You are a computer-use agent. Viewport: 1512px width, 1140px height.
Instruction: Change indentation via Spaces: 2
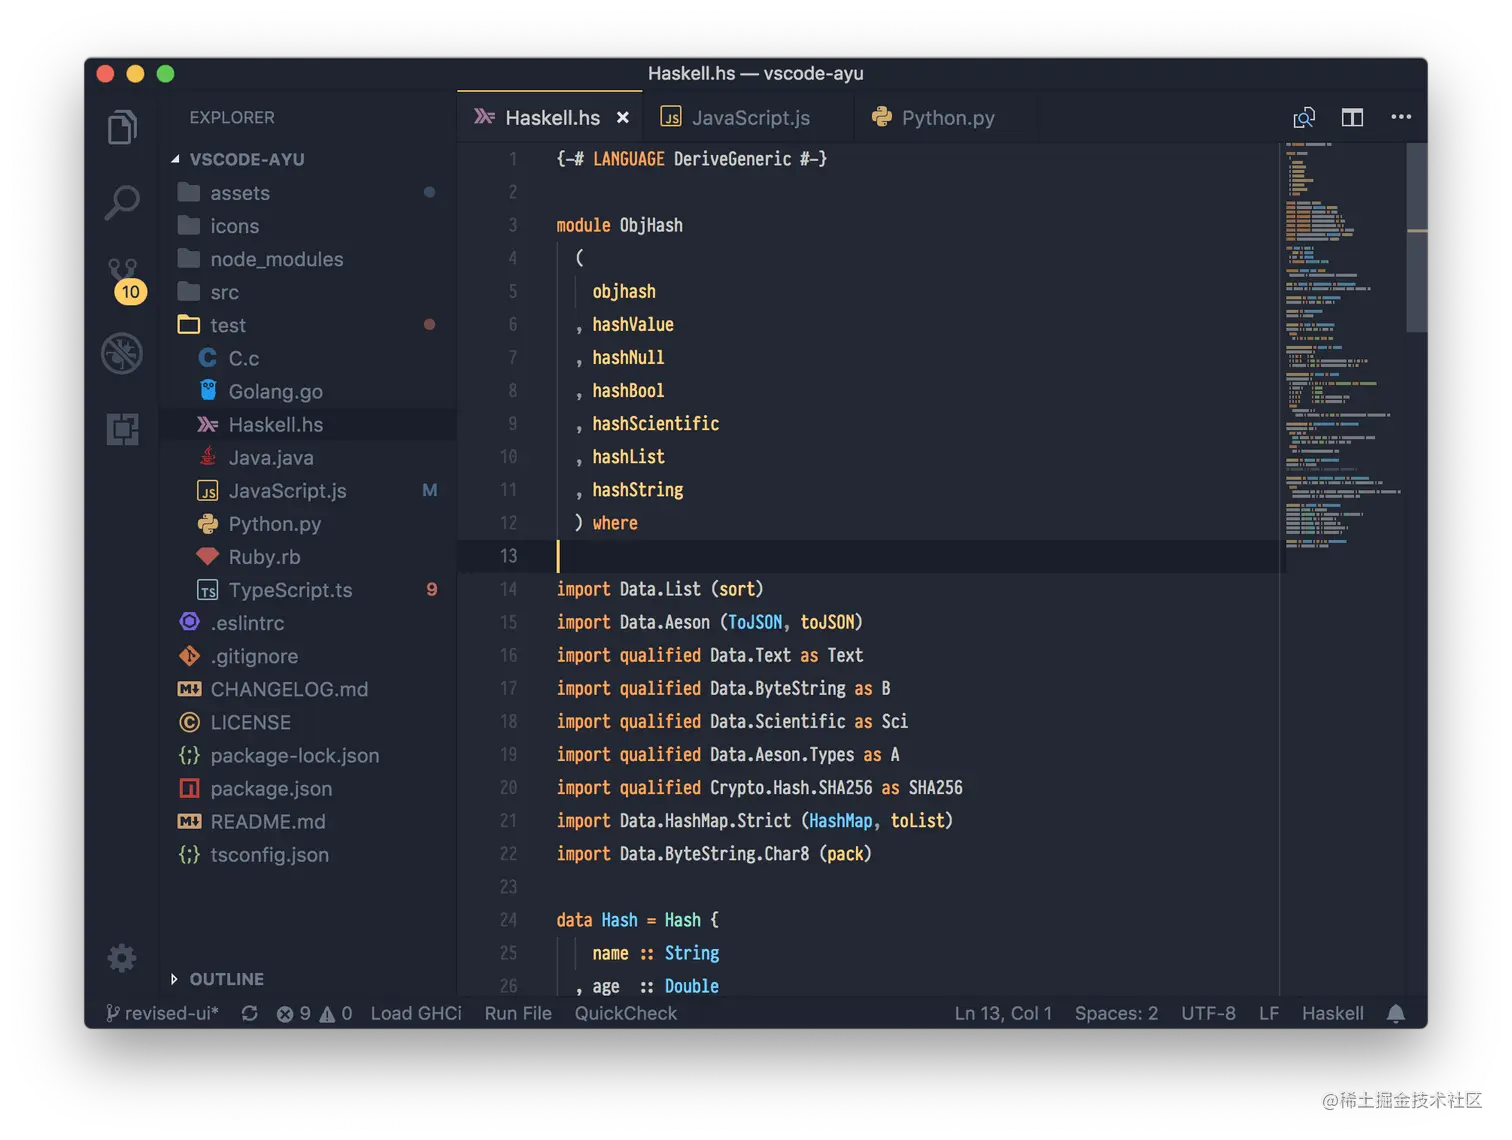point(1116,1013)
